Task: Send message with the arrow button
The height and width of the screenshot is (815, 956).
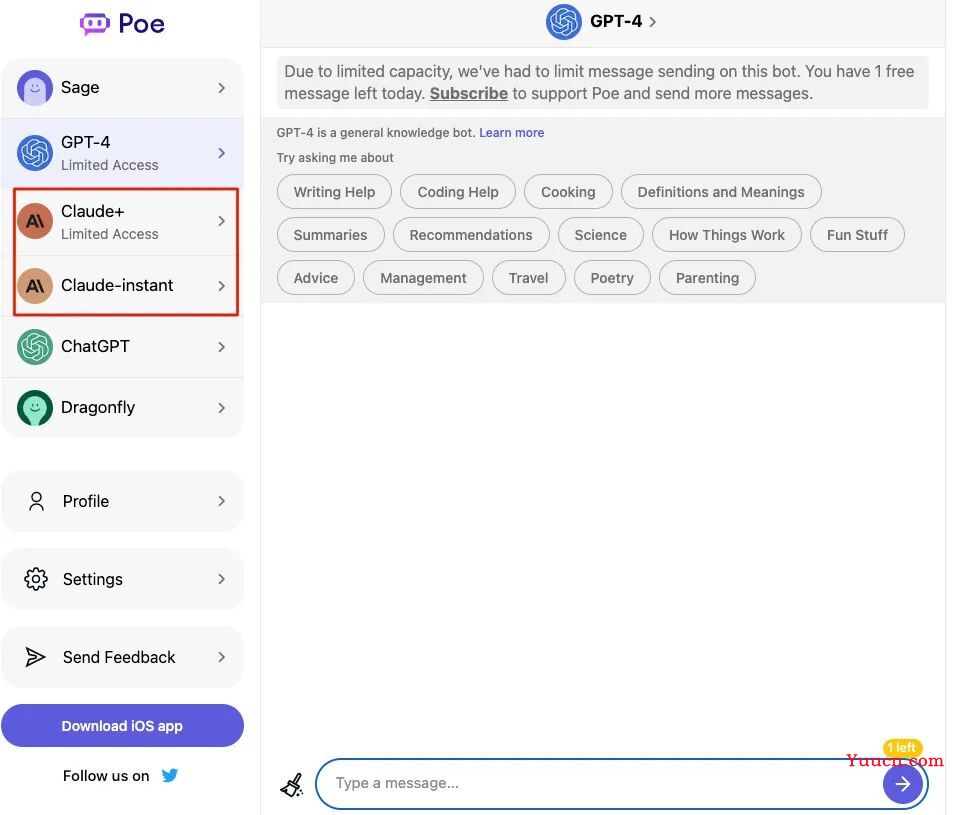Action: point(902,784)
